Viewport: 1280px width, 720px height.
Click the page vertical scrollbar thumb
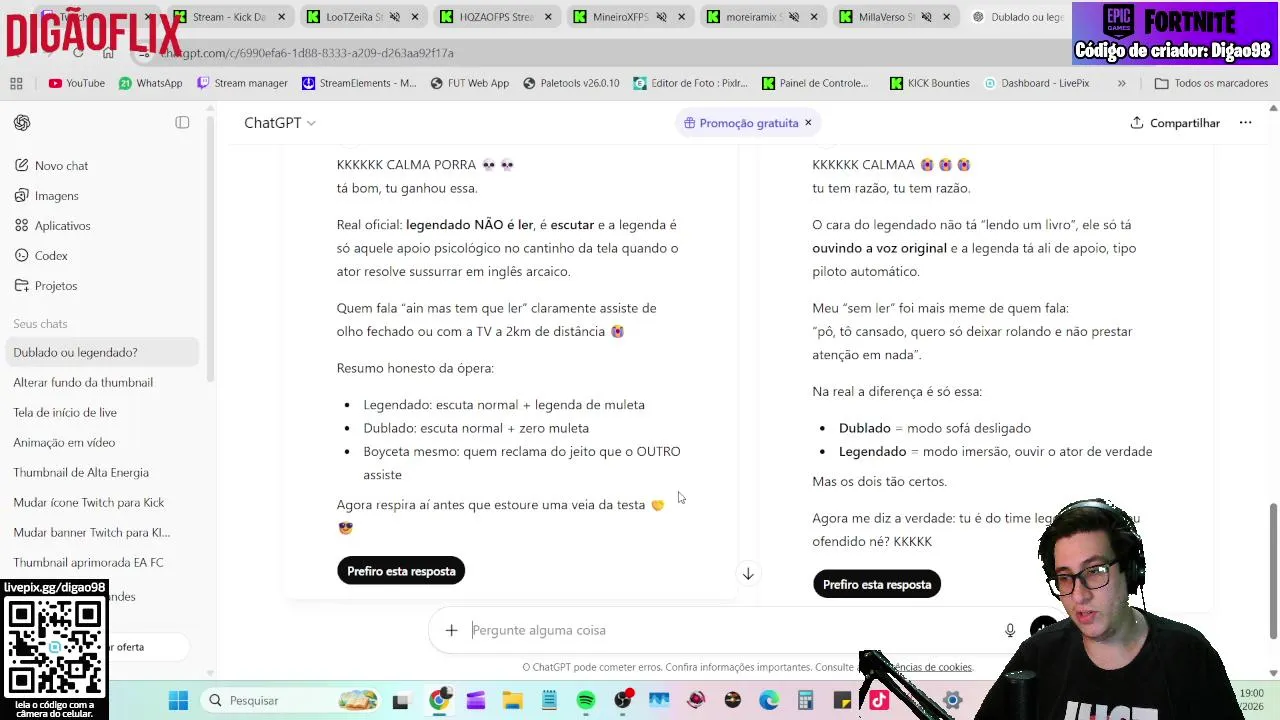pos(1273,570)
